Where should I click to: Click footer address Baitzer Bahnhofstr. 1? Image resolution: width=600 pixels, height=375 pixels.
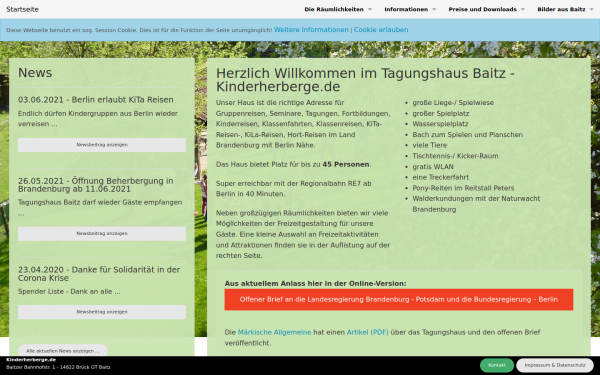tap(58, 367)
